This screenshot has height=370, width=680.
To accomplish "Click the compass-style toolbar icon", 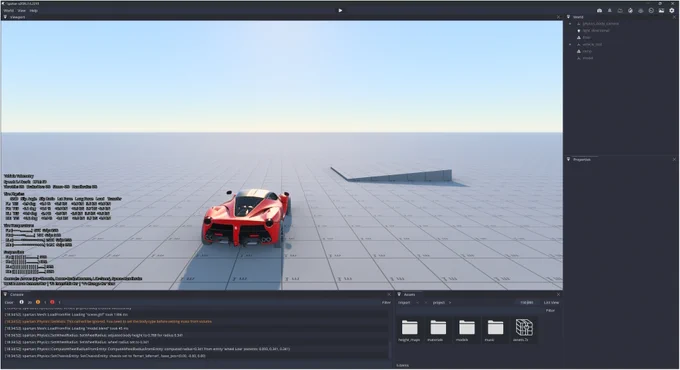I will 630,10.
